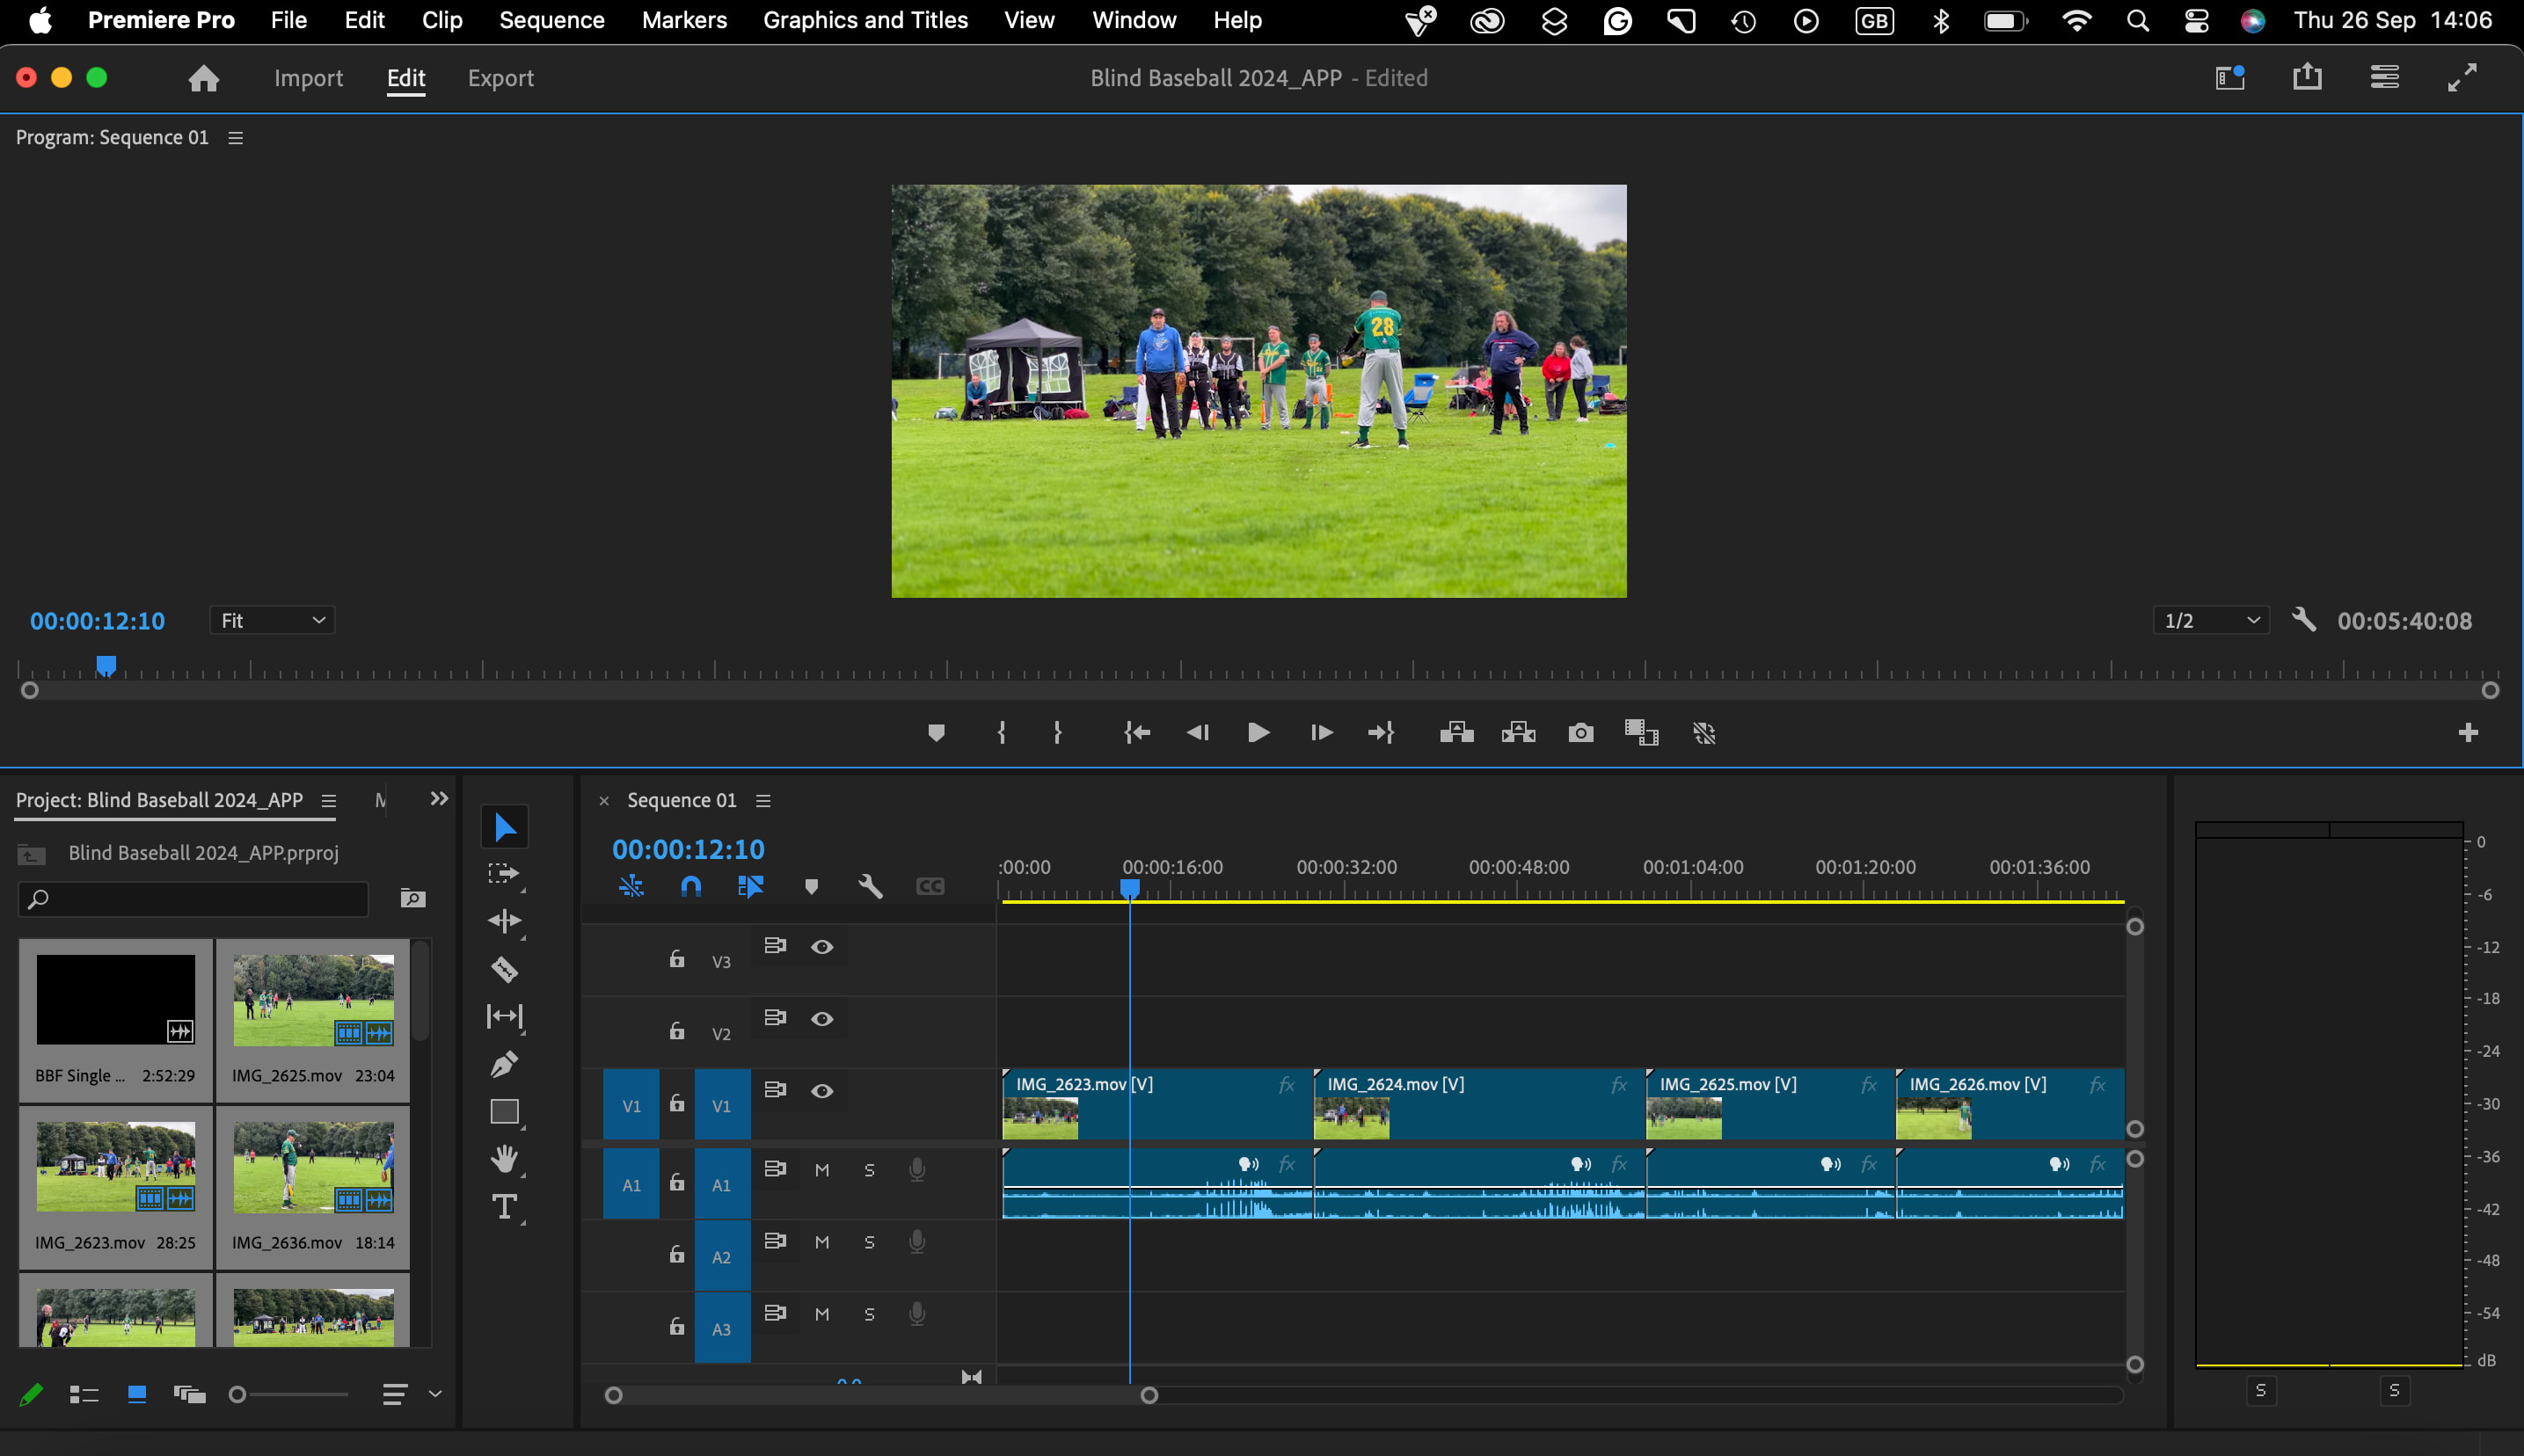Adjust thumbnail size slider handle

pyautogui.click(x=237, y=1394)
